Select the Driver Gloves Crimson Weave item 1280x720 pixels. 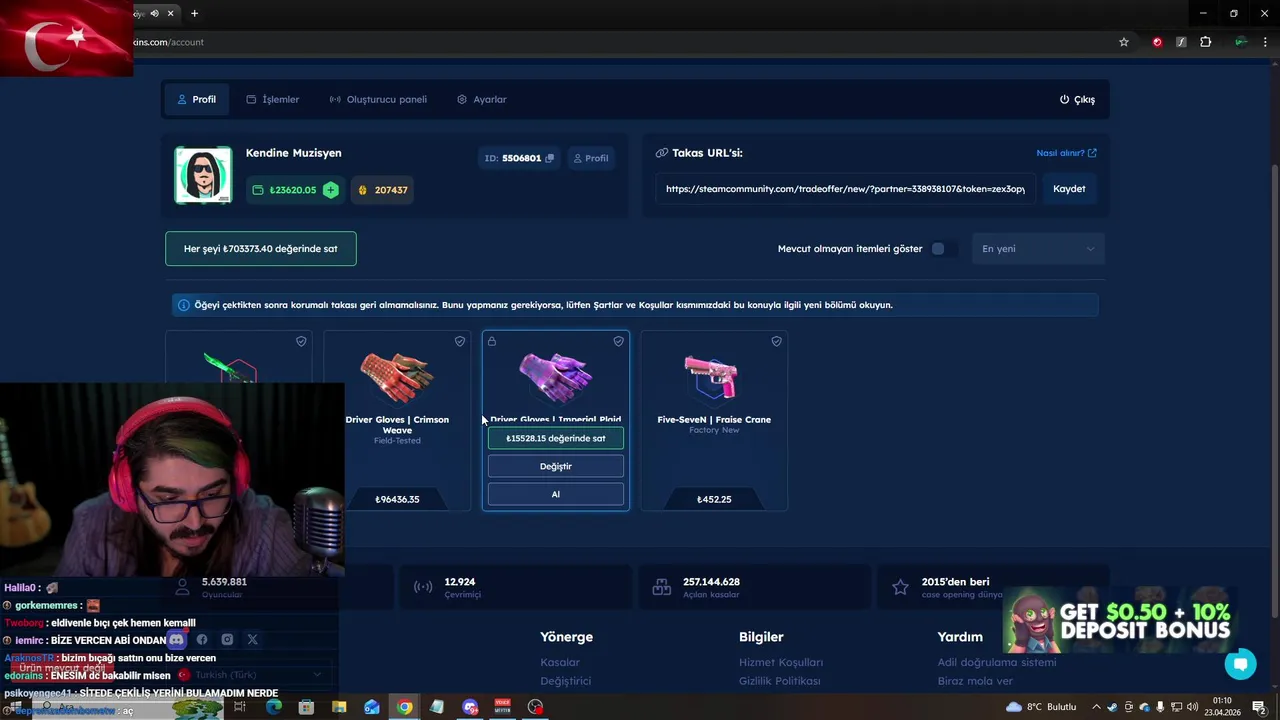click(397, 421)
